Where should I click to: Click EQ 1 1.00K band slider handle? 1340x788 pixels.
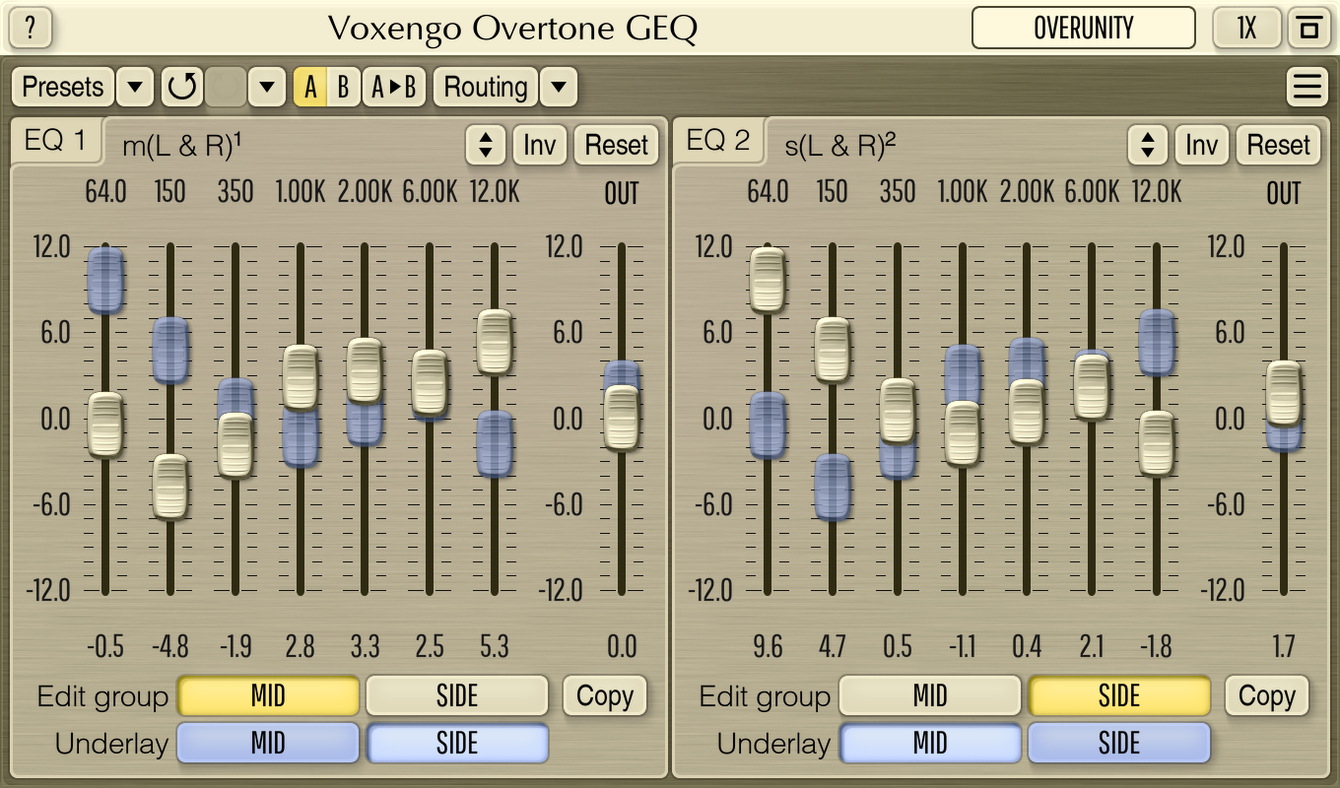pos(300,378)
